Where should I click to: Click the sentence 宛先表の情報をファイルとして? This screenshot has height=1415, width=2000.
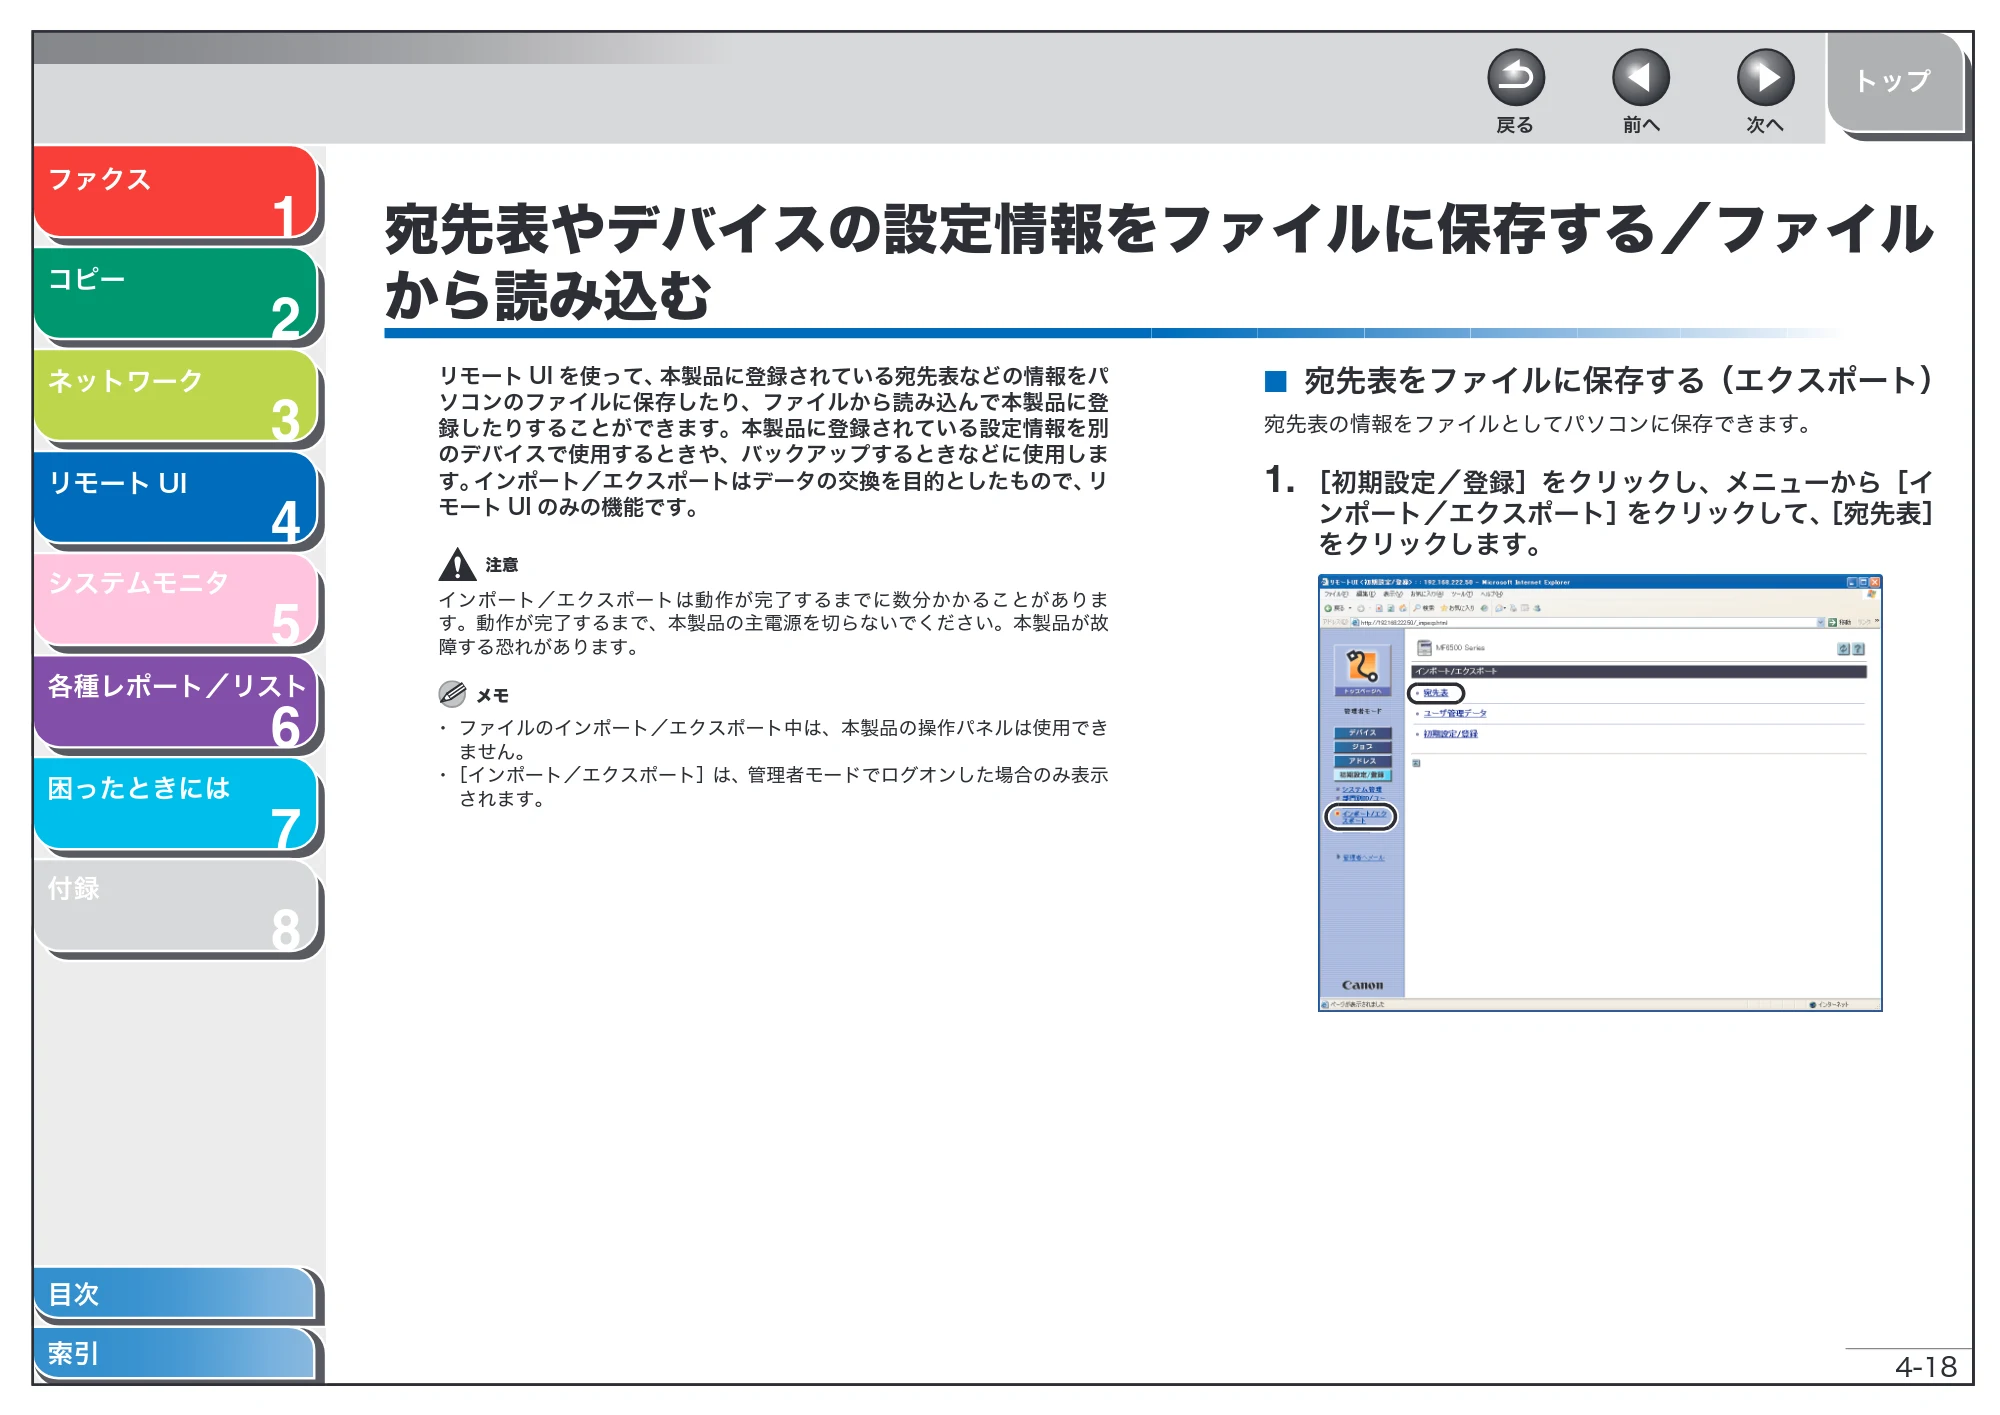(1539, 424)
